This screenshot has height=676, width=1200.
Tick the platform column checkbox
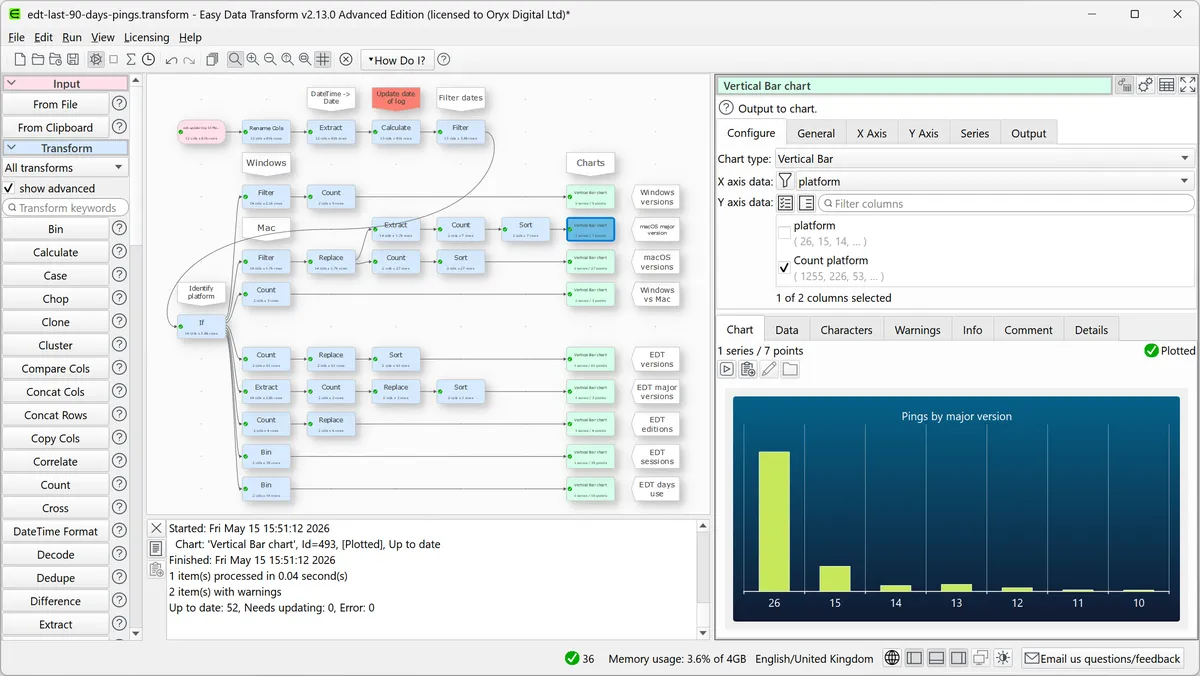tap(784, 233)
